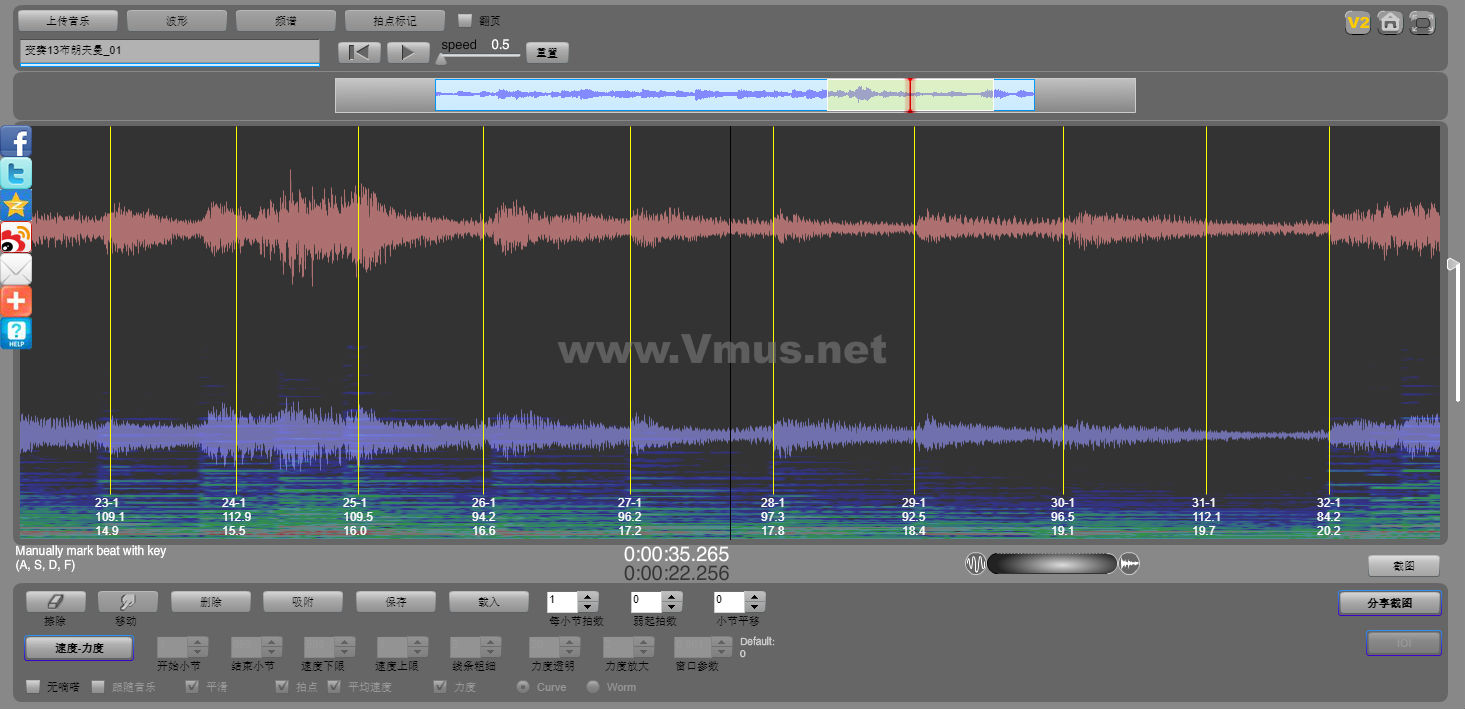The image size is (1465, 709).
Task: Click the waveform icon left of contrast slider
Action: pyautogui.click(x=975, y=564)
